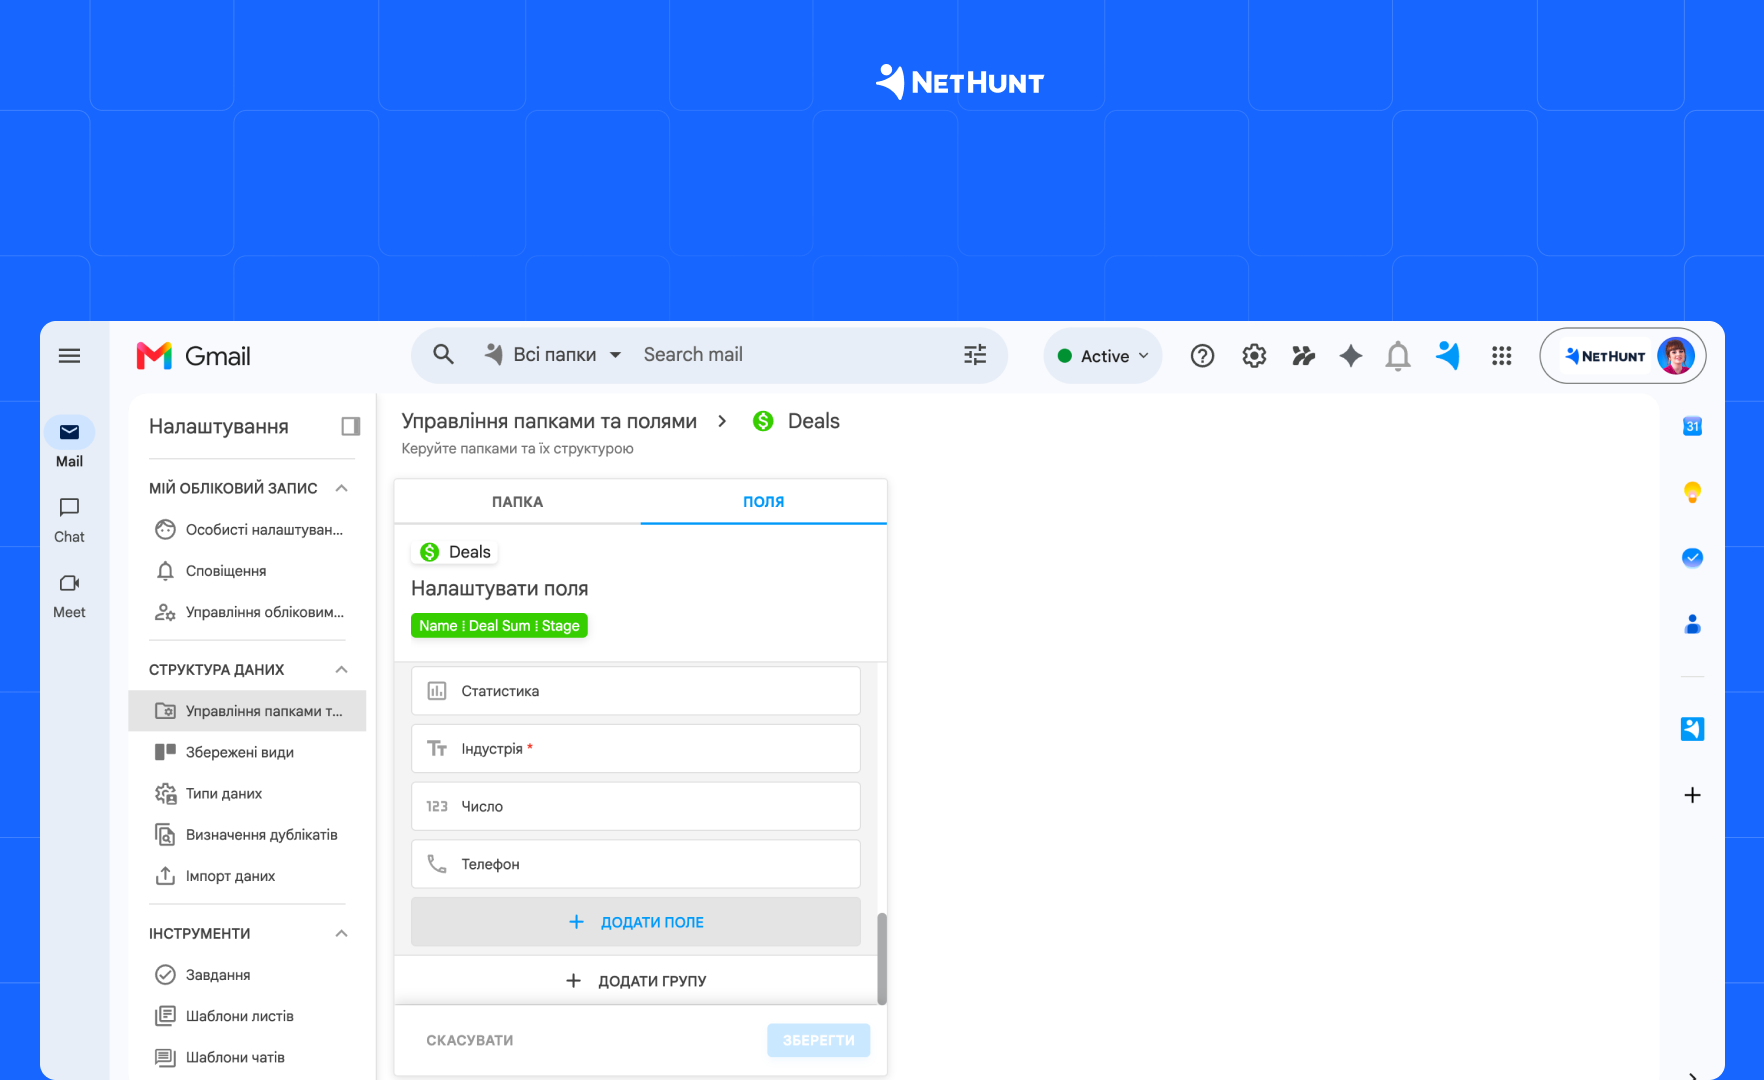Screen dimensions: 1764x1080
Task: Select Управління папками in sidebar
Action: point(248,711)
